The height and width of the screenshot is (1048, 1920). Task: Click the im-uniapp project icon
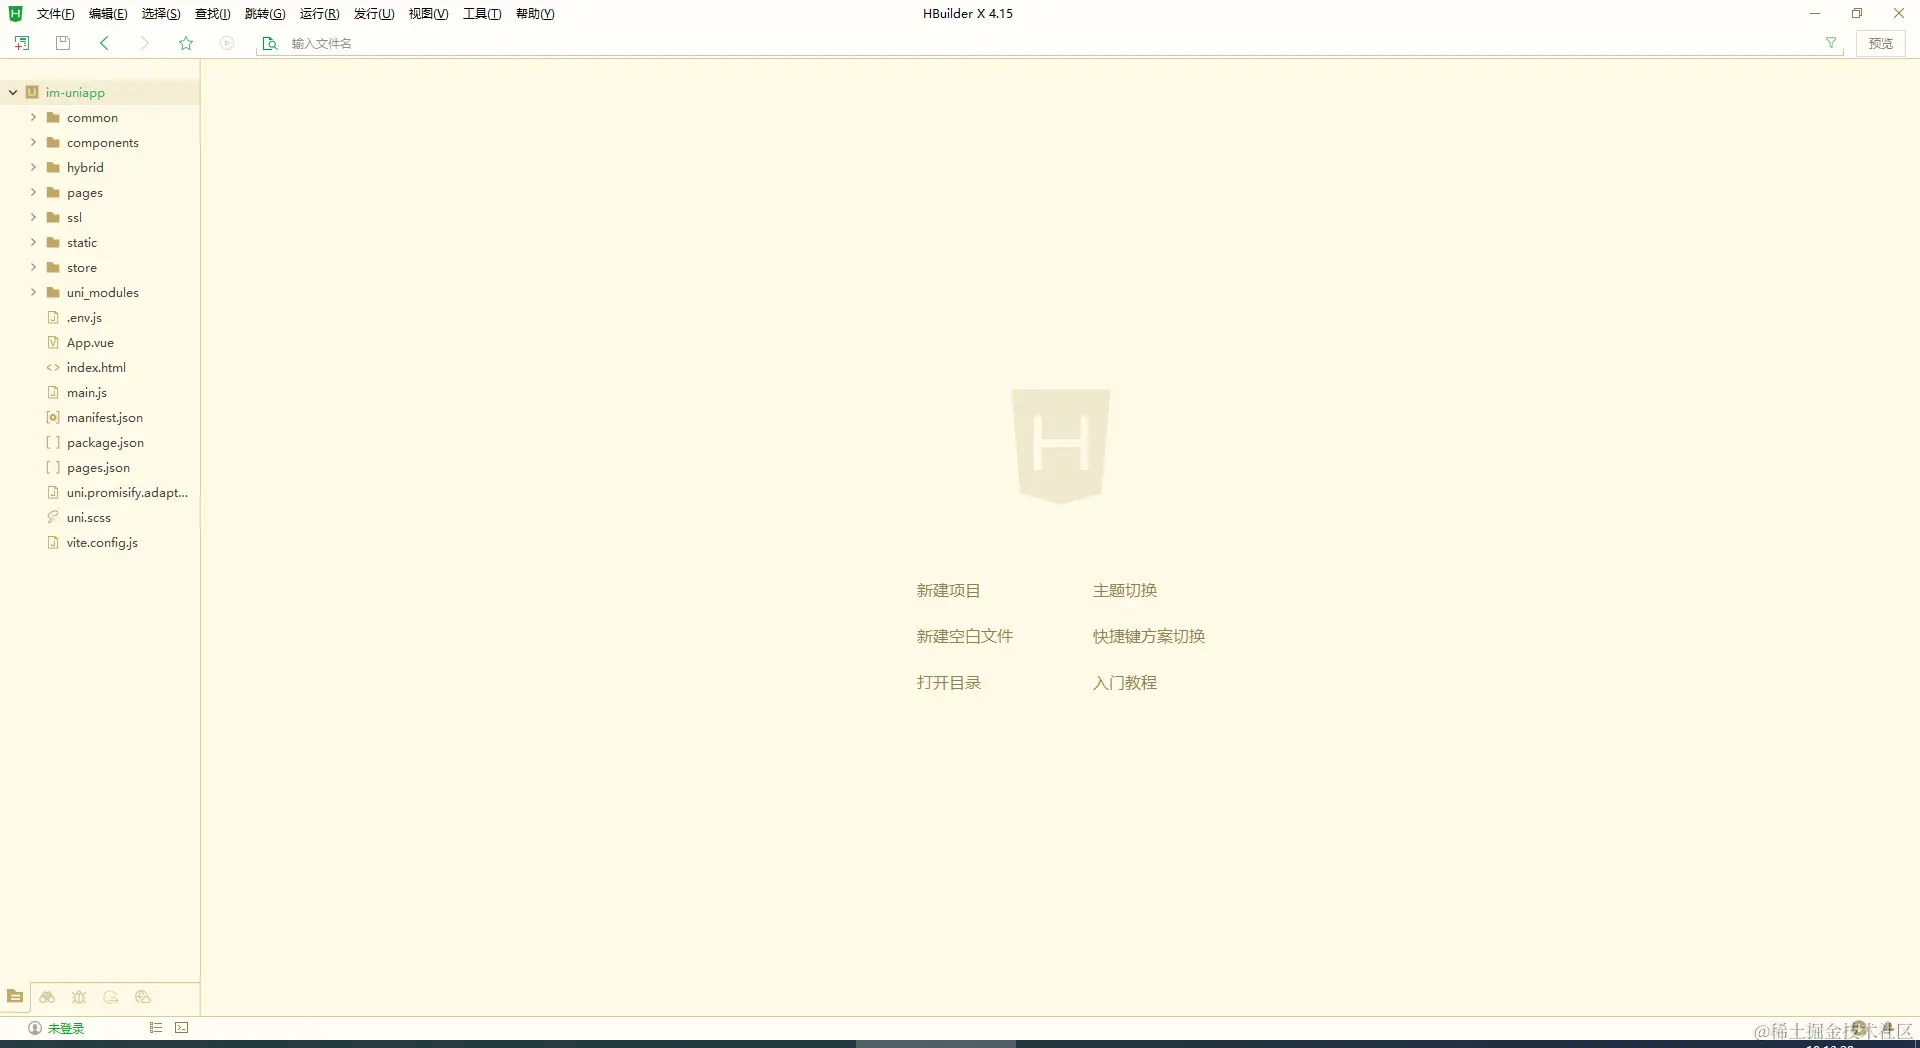[32, 92]
